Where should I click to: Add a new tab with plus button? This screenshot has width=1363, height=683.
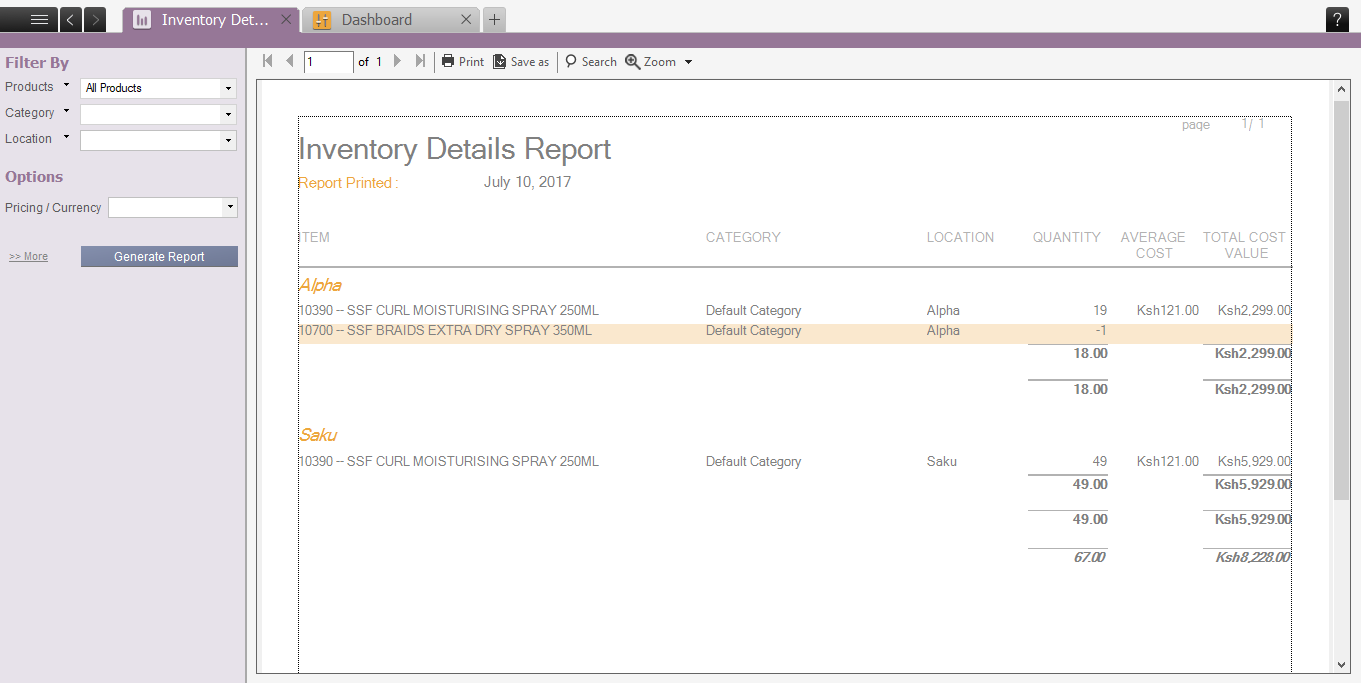[x=494, y=19]
